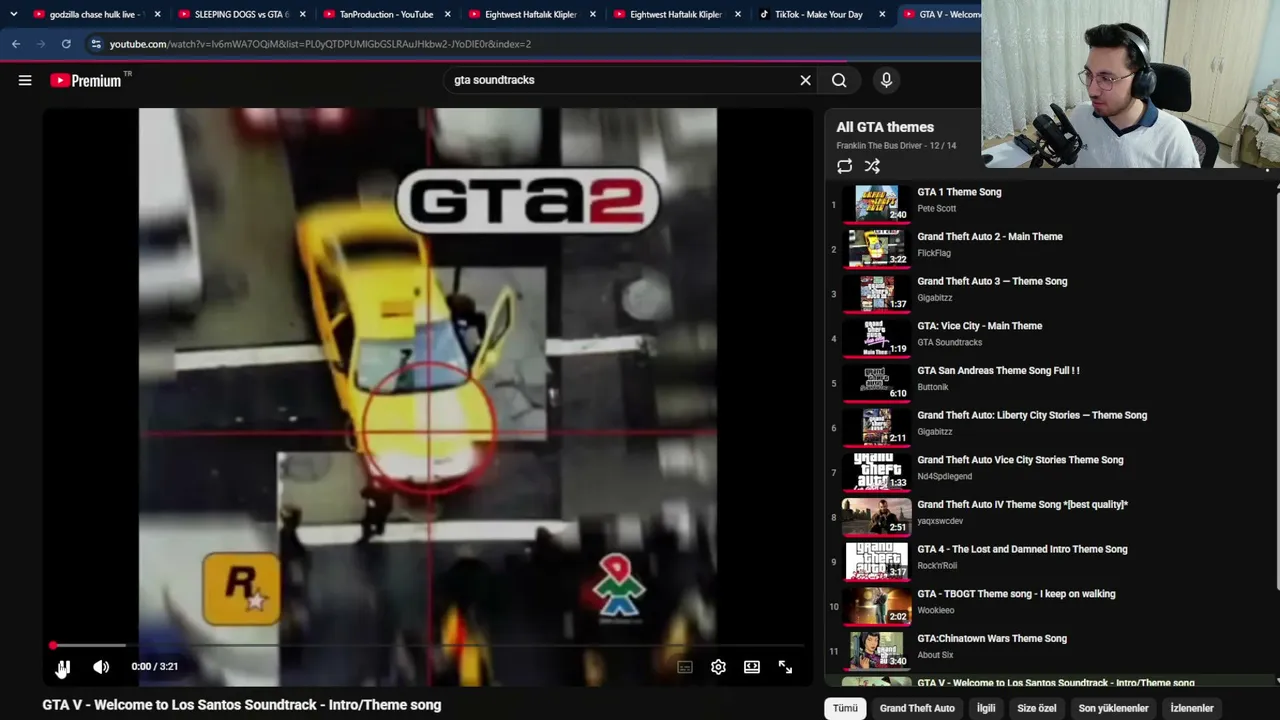
Task: Play 'The Lost and Damned Intro' thumbnail
Action: coord(877,561)
